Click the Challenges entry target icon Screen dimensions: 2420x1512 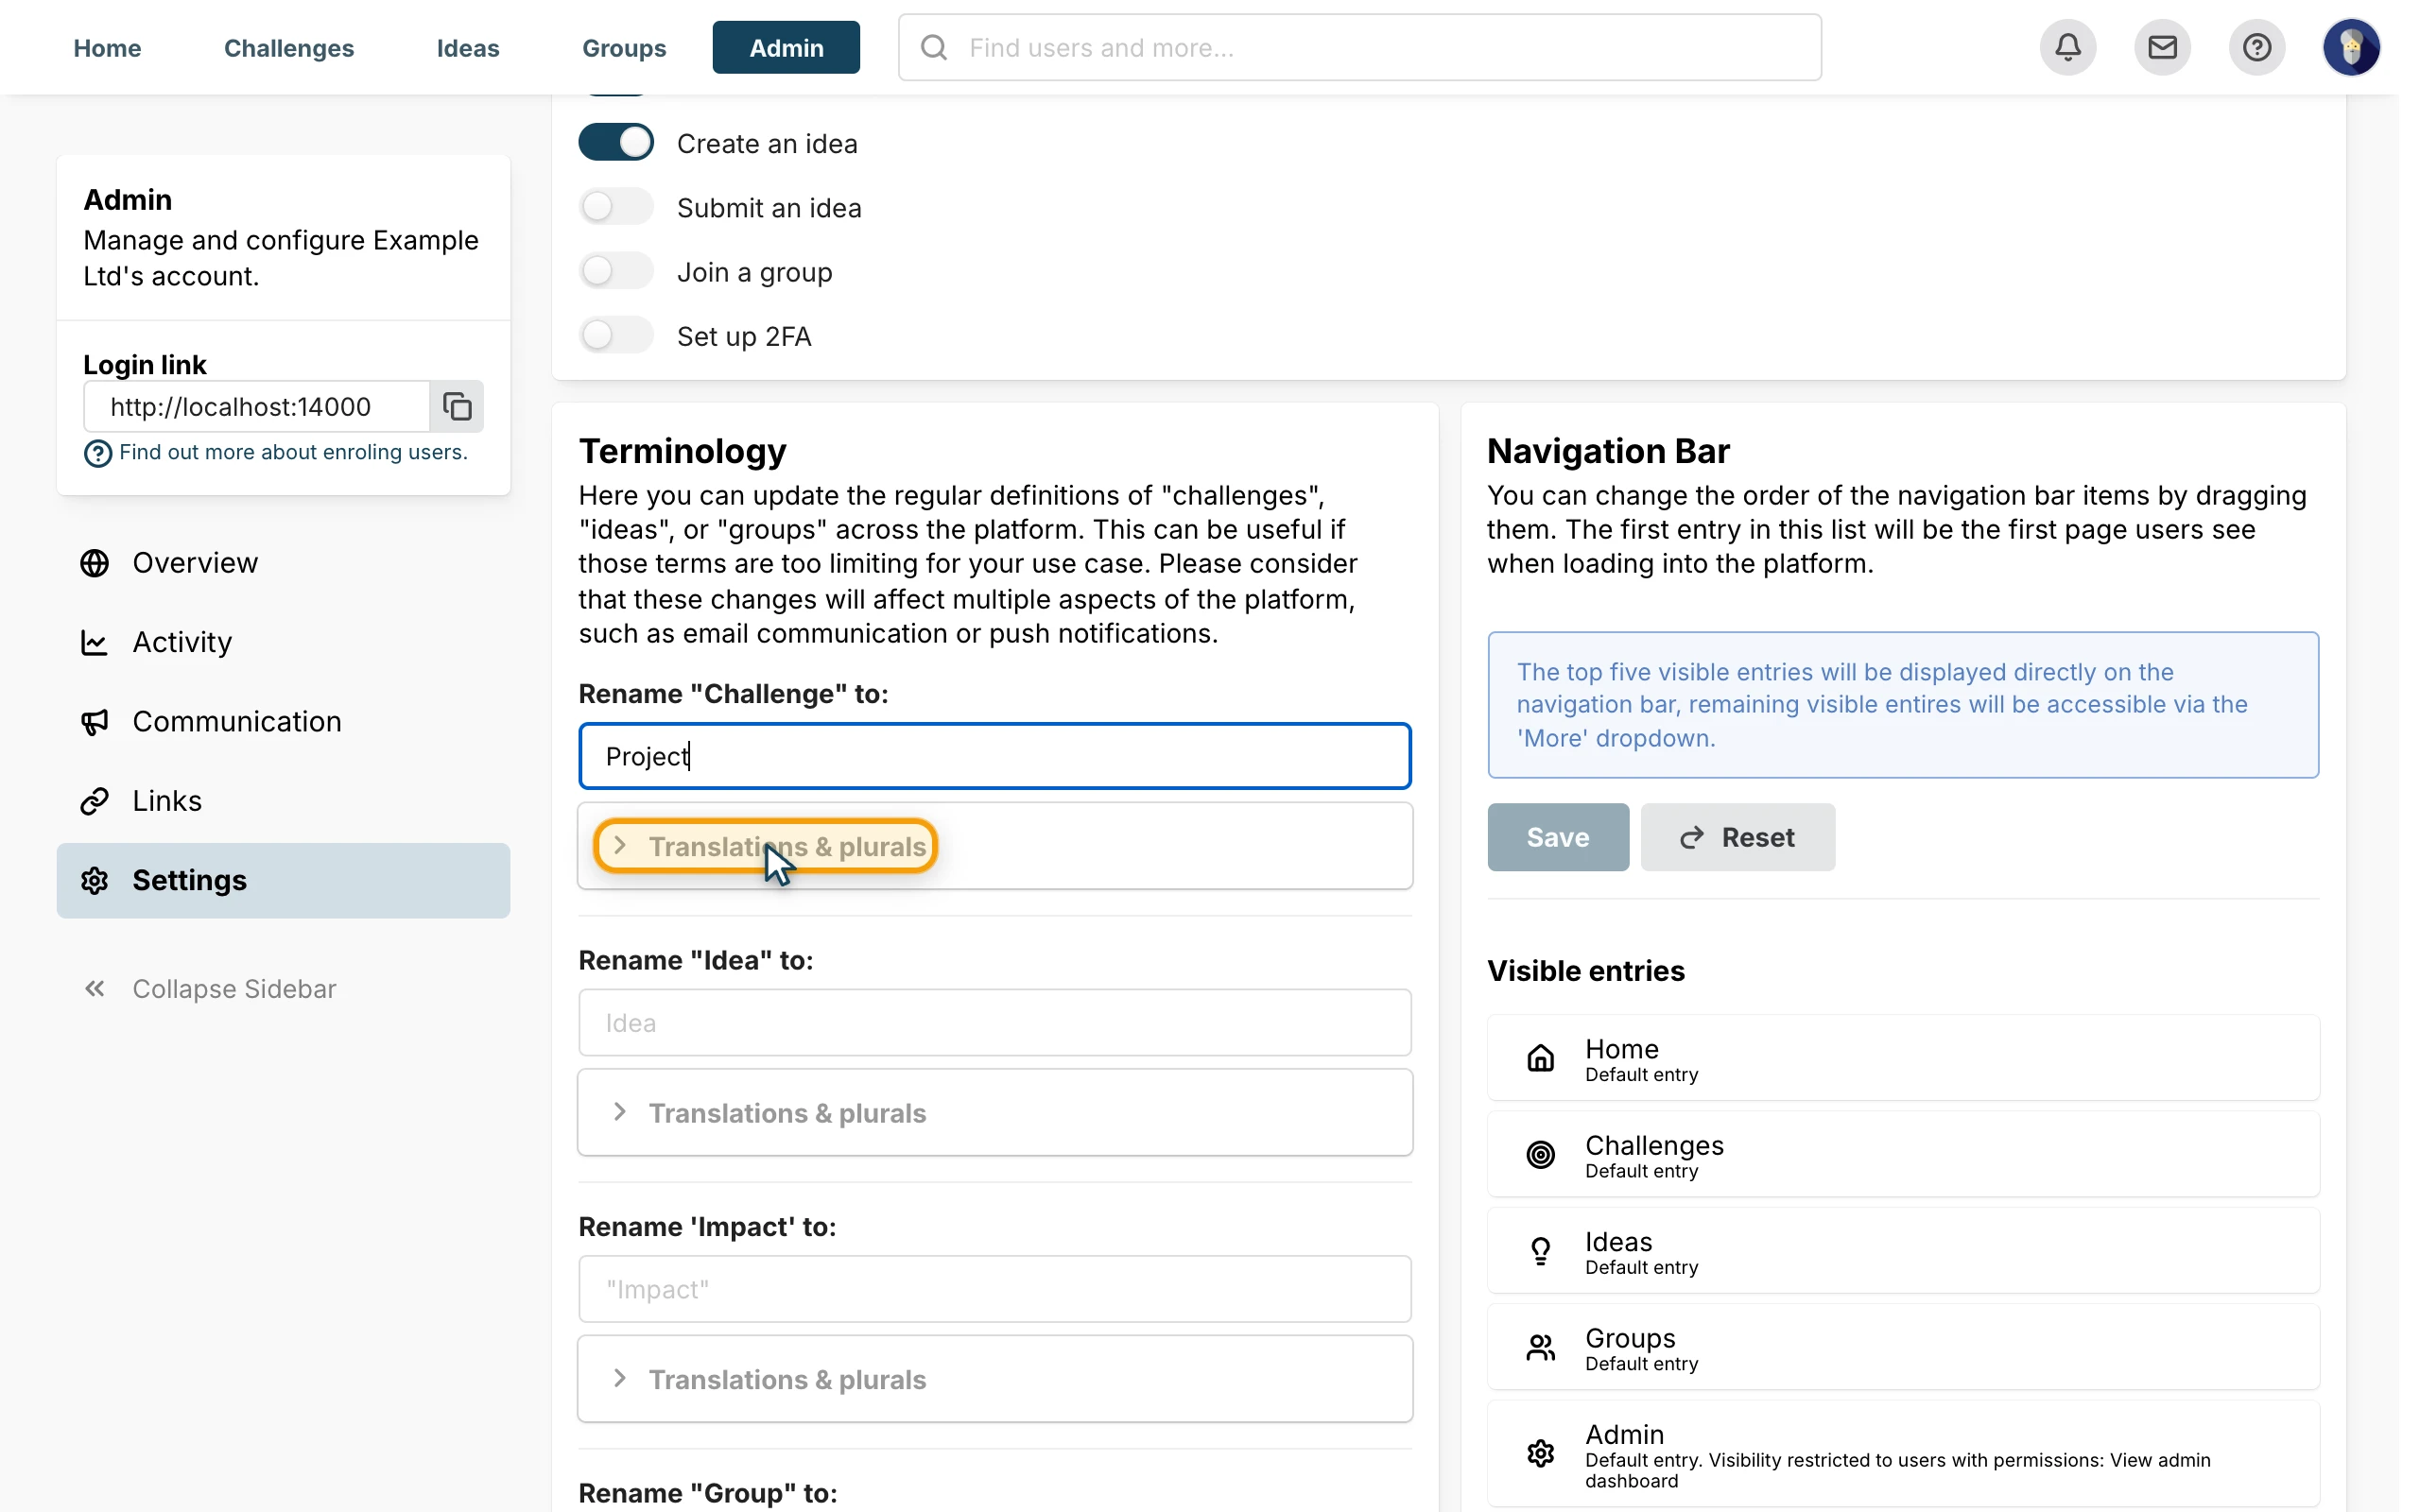(1541, 1154)
